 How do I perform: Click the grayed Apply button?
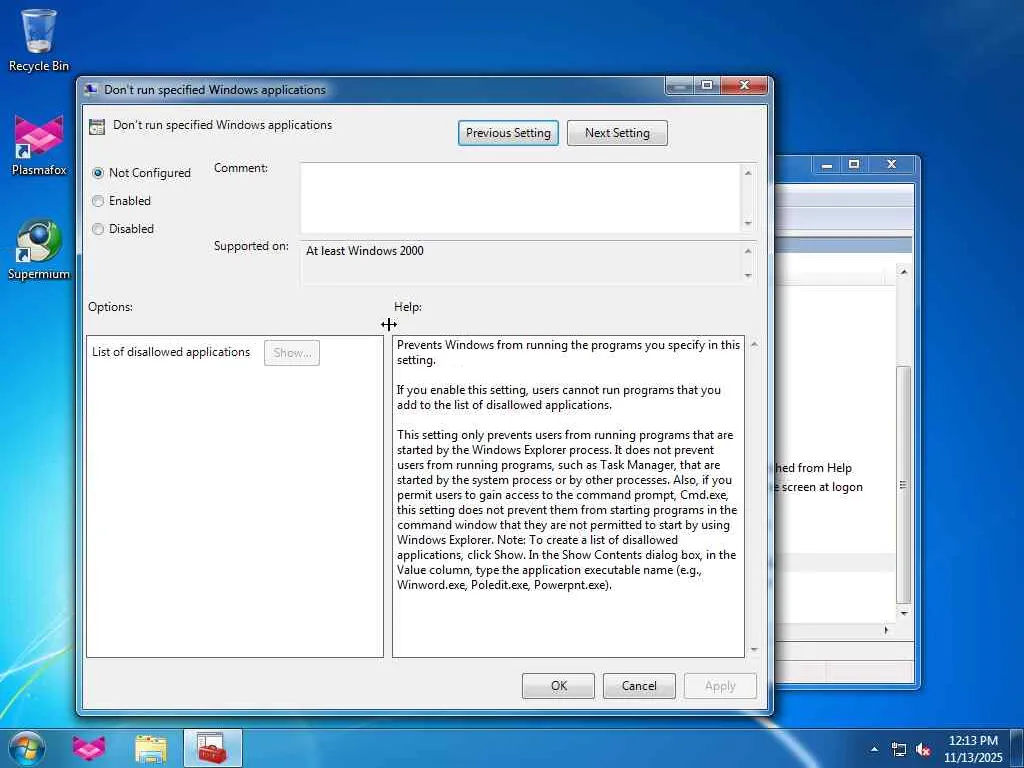(x=720, y=686)
